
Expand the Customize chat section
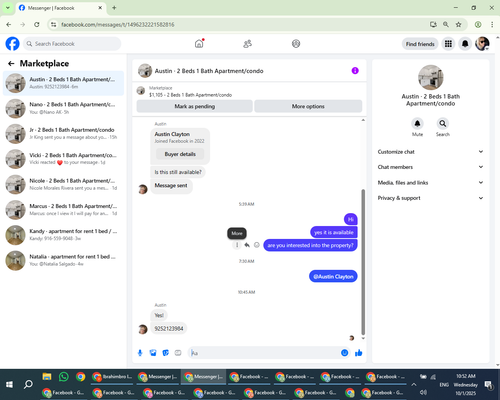click(430, 152)
